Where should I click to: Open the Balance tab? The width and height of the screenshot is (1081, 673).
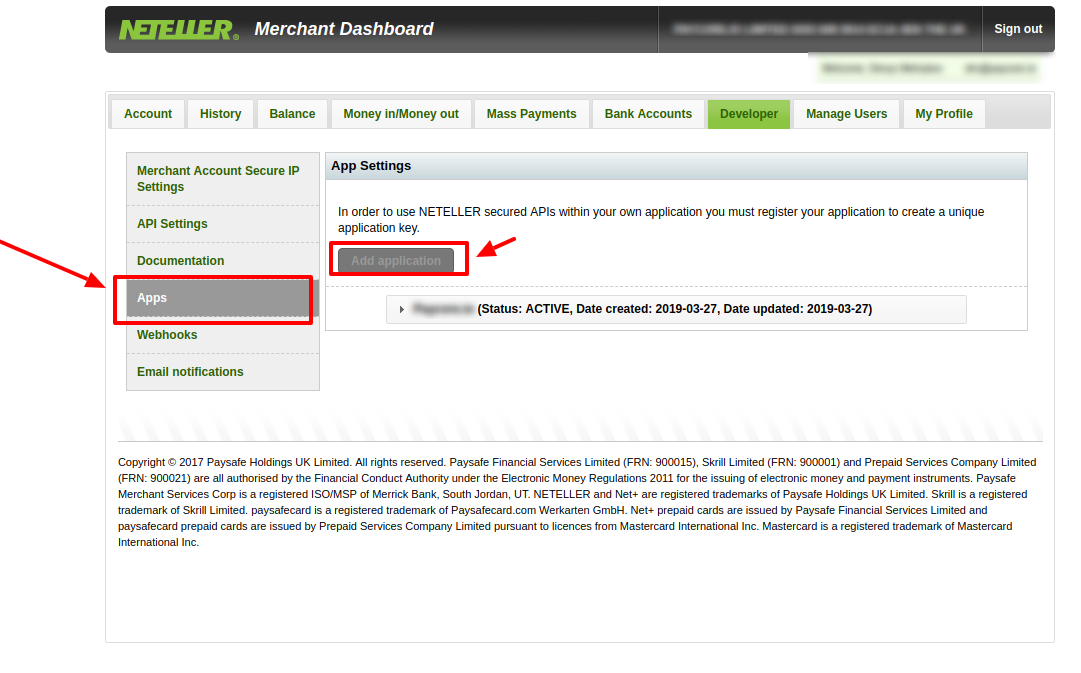292,114
